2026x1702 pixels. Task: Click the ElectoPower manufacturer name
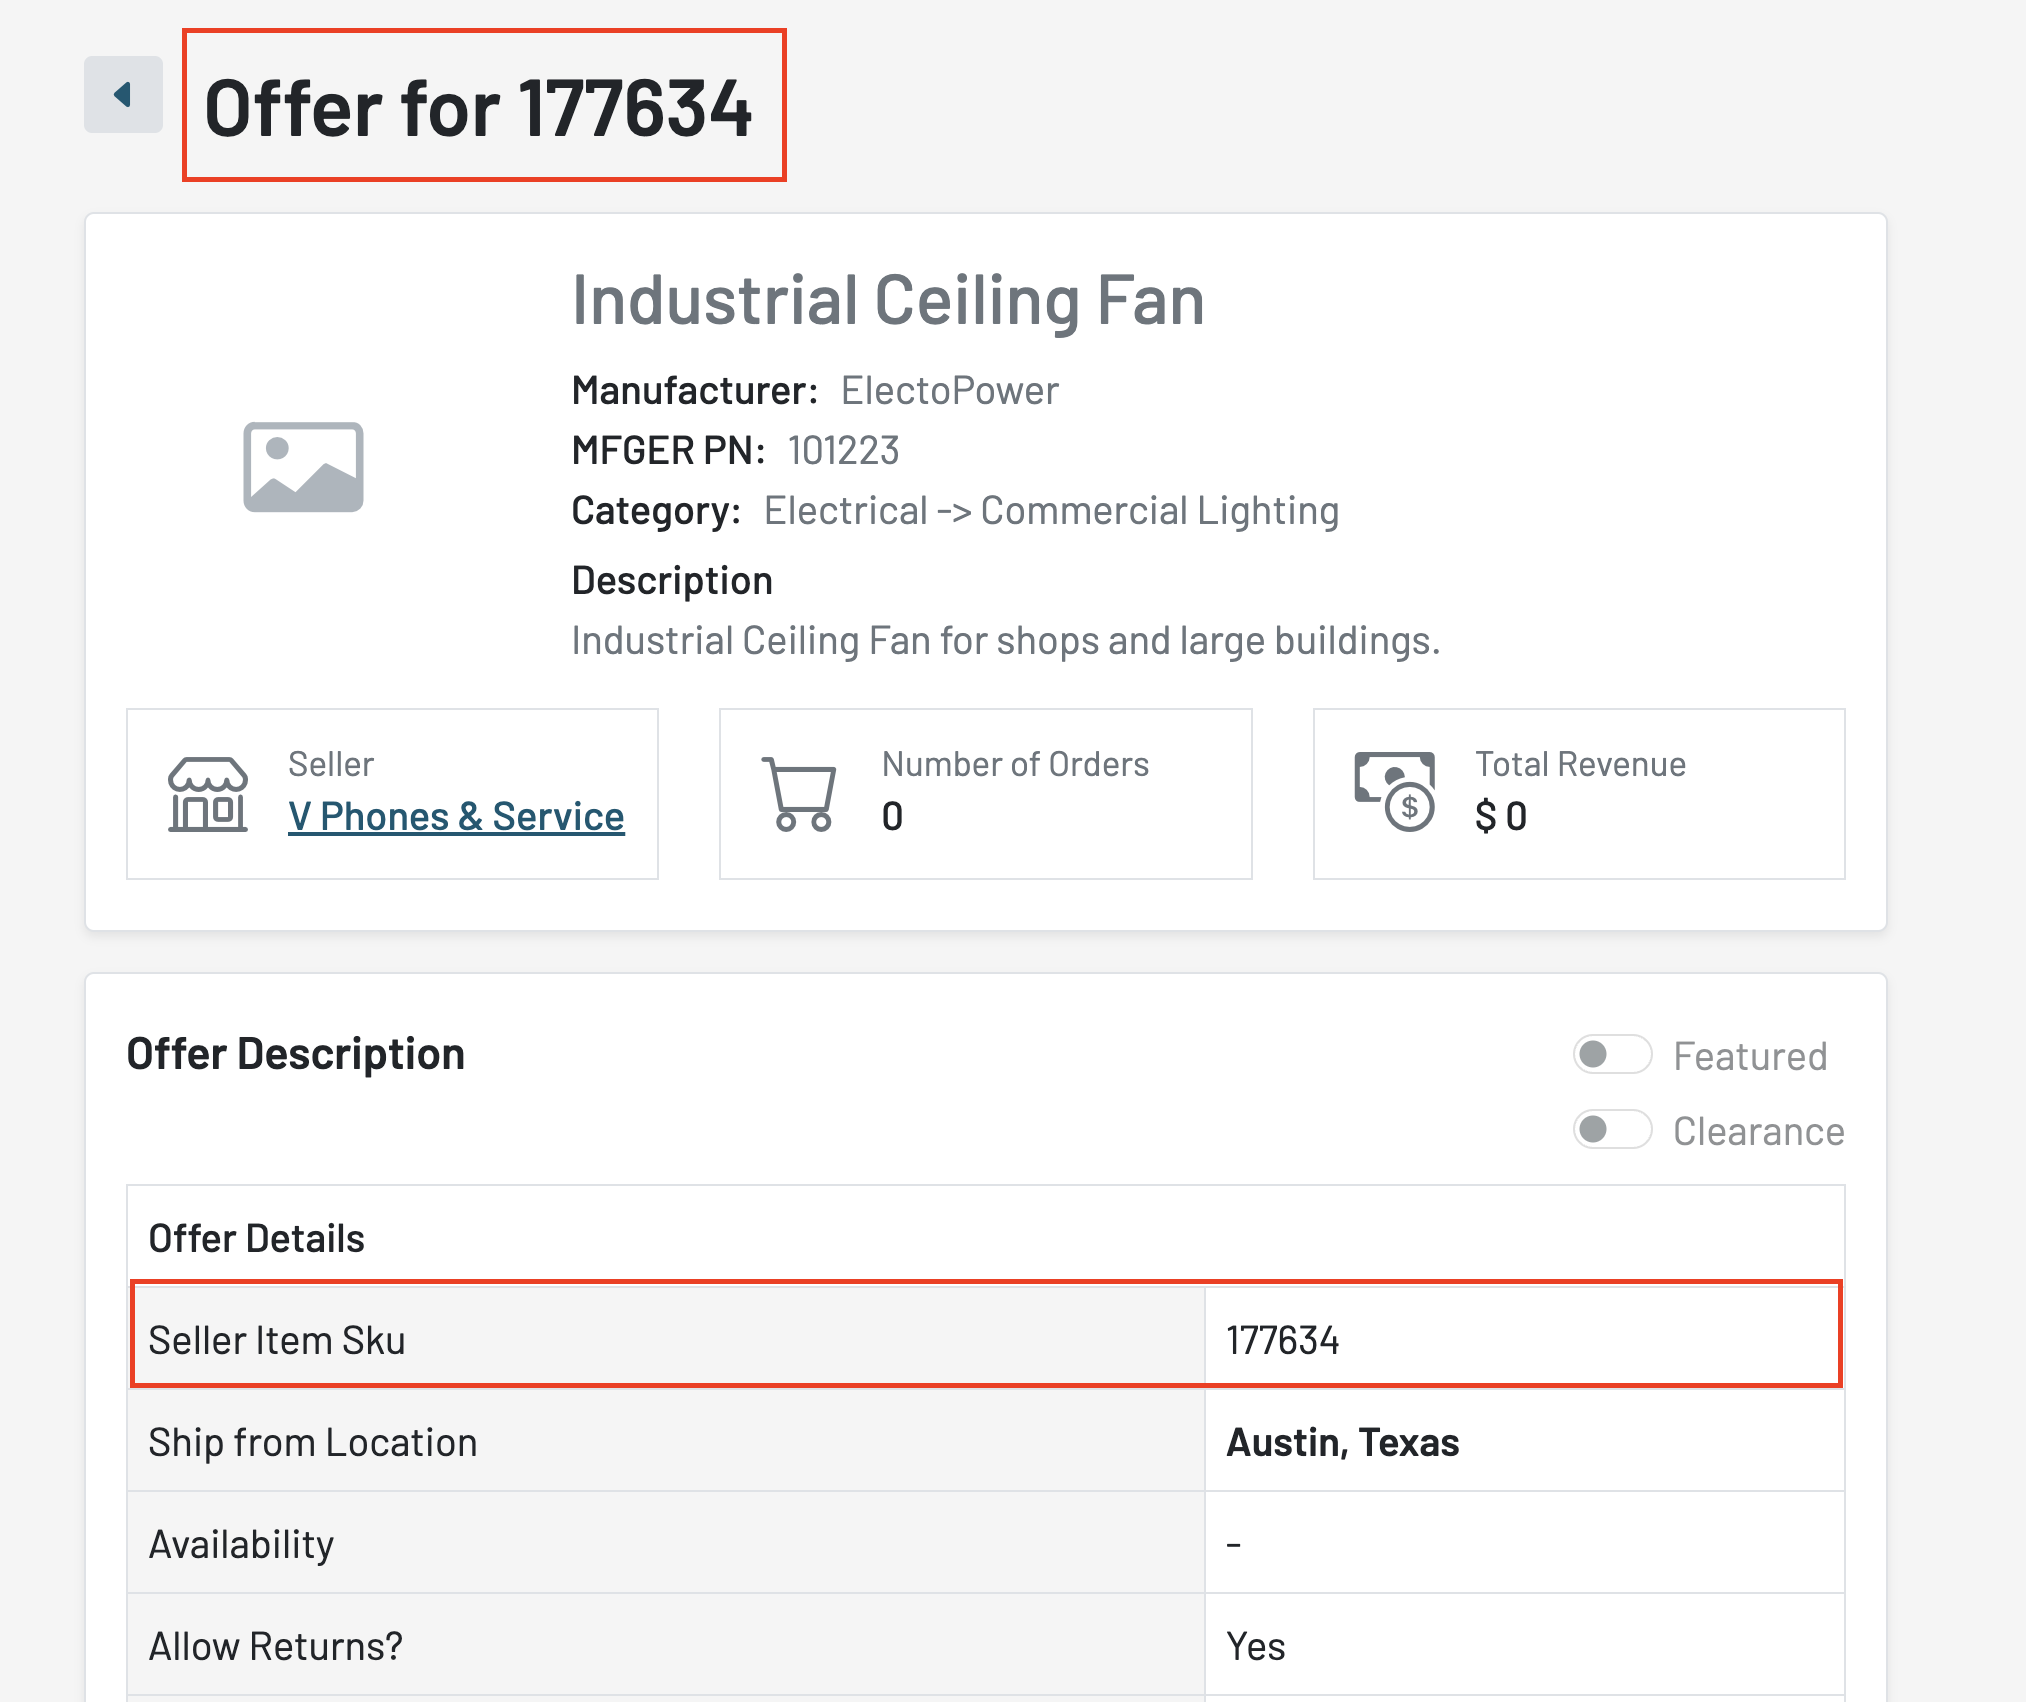pos(949,391)
